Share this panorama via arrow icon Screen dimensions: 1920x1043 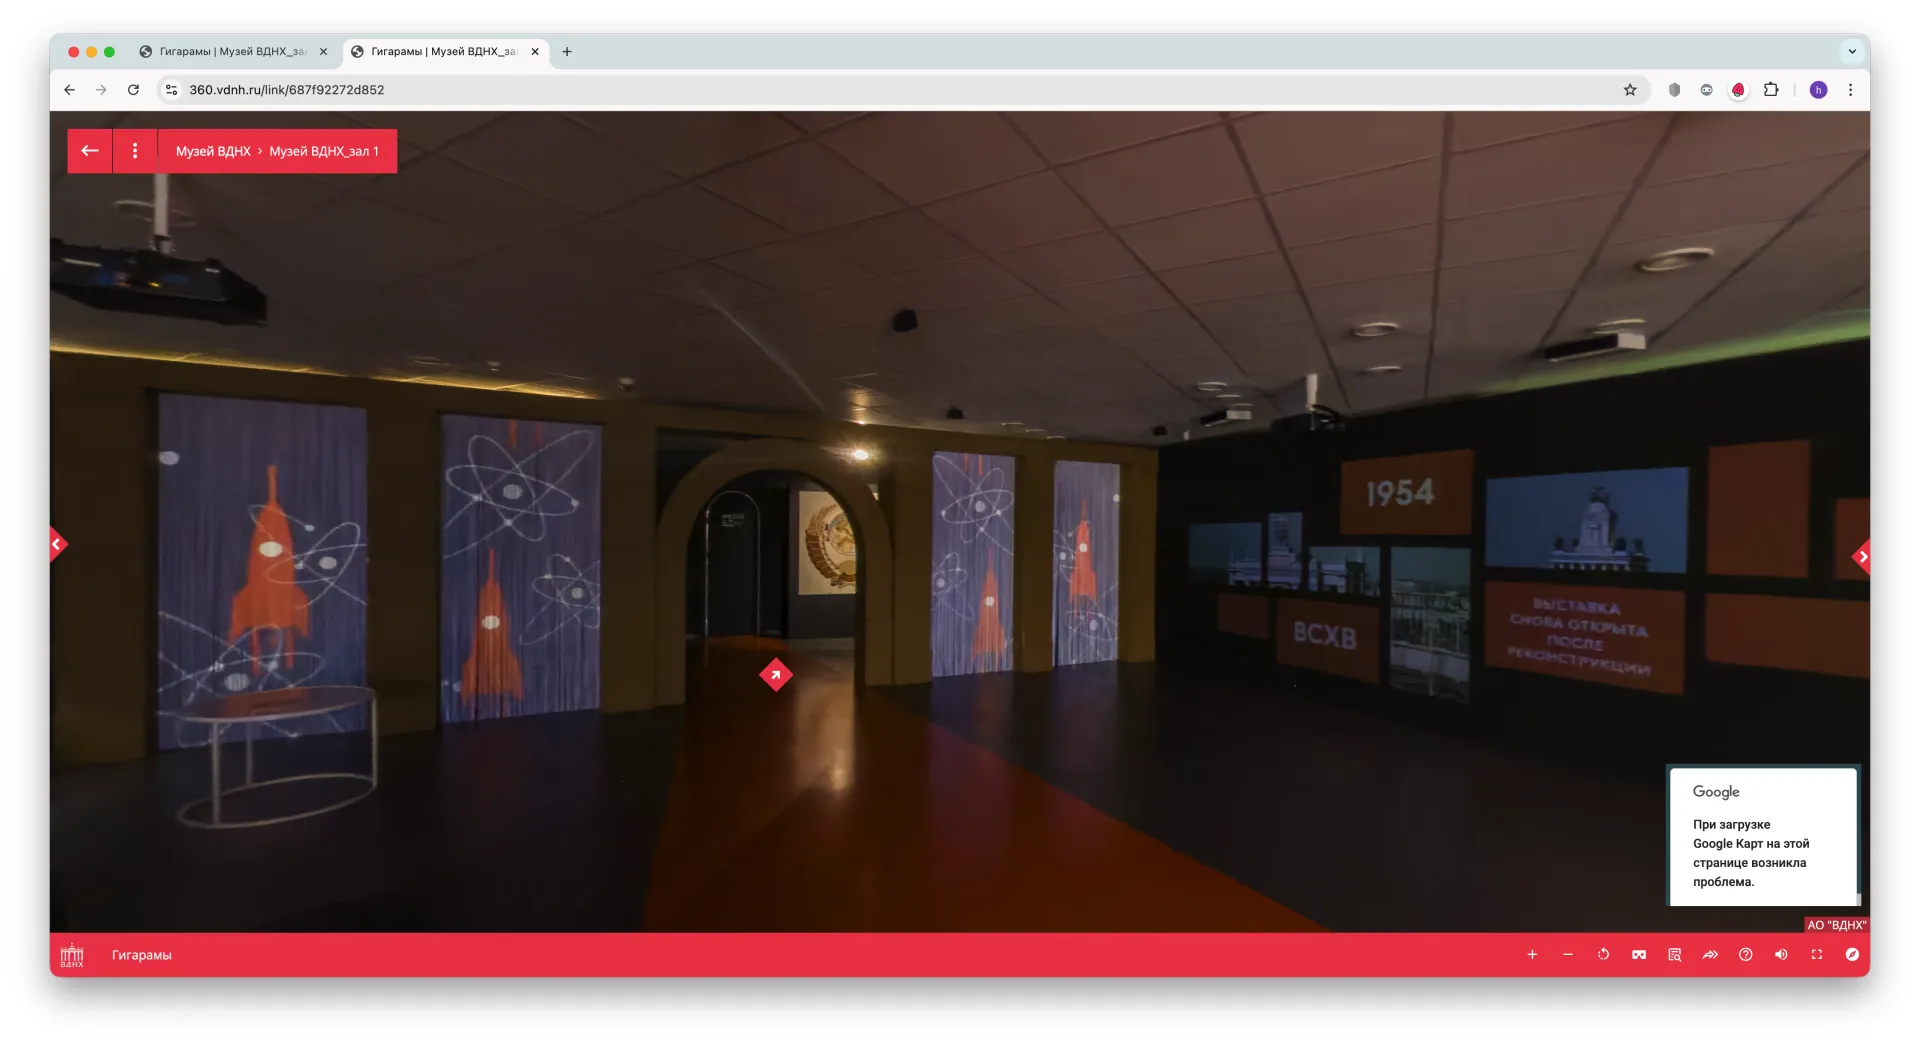pos(1710,955)
